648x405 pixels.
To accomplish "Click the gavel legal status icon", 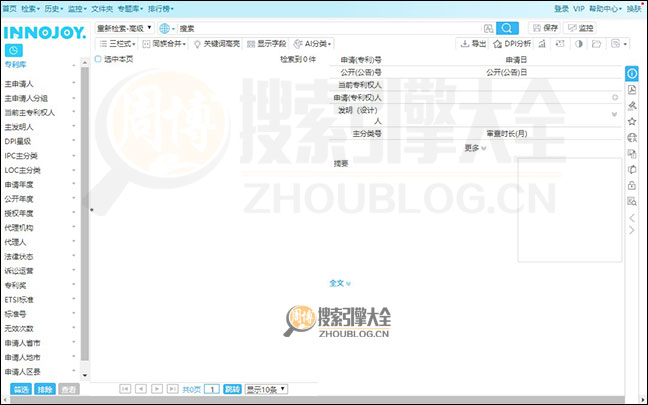I will [x=632, y=106].
